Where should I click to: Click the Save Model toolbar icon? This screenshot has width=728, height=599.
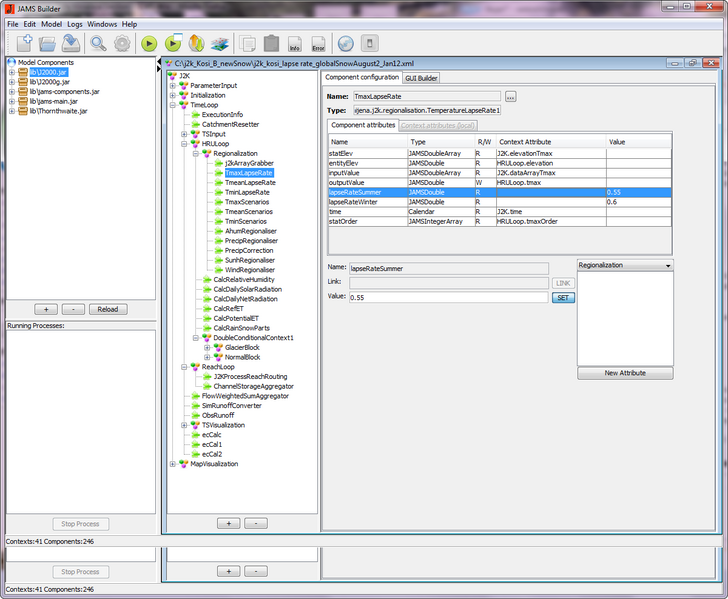click(x=71, y=43)
